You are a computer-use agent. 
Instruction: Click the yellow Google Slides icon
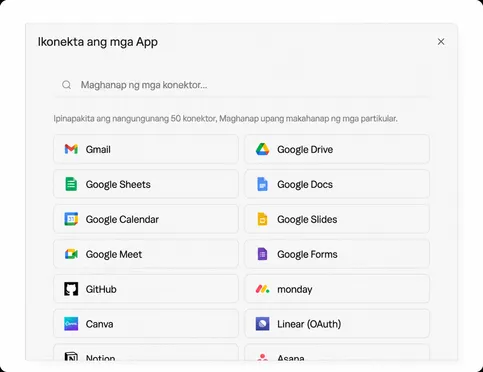(x=262, y=219)
